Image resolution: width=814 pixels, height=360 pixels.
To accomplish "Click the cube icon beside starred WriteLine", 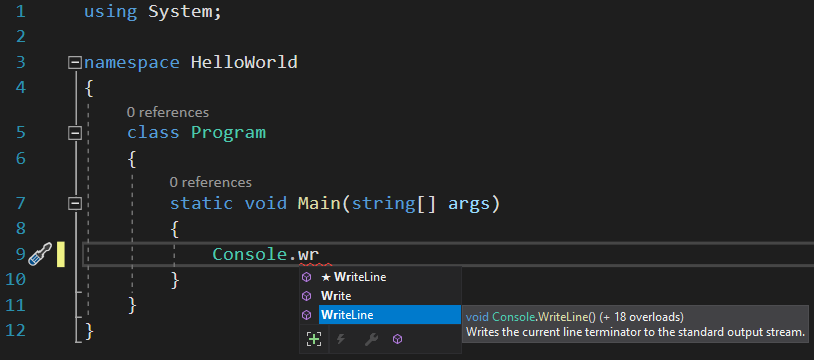I will coord(307,277).
